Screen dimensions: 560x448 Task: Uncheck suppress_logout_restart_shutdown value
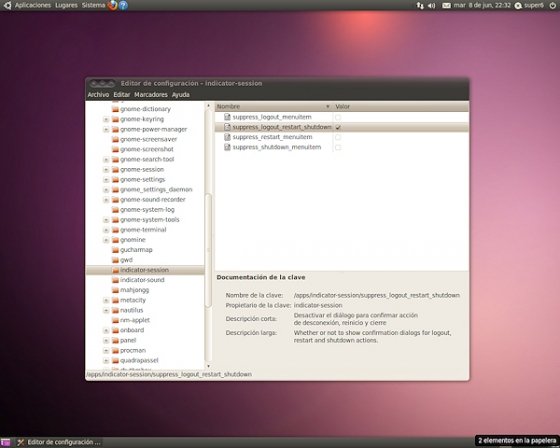(x=338, y=127)
